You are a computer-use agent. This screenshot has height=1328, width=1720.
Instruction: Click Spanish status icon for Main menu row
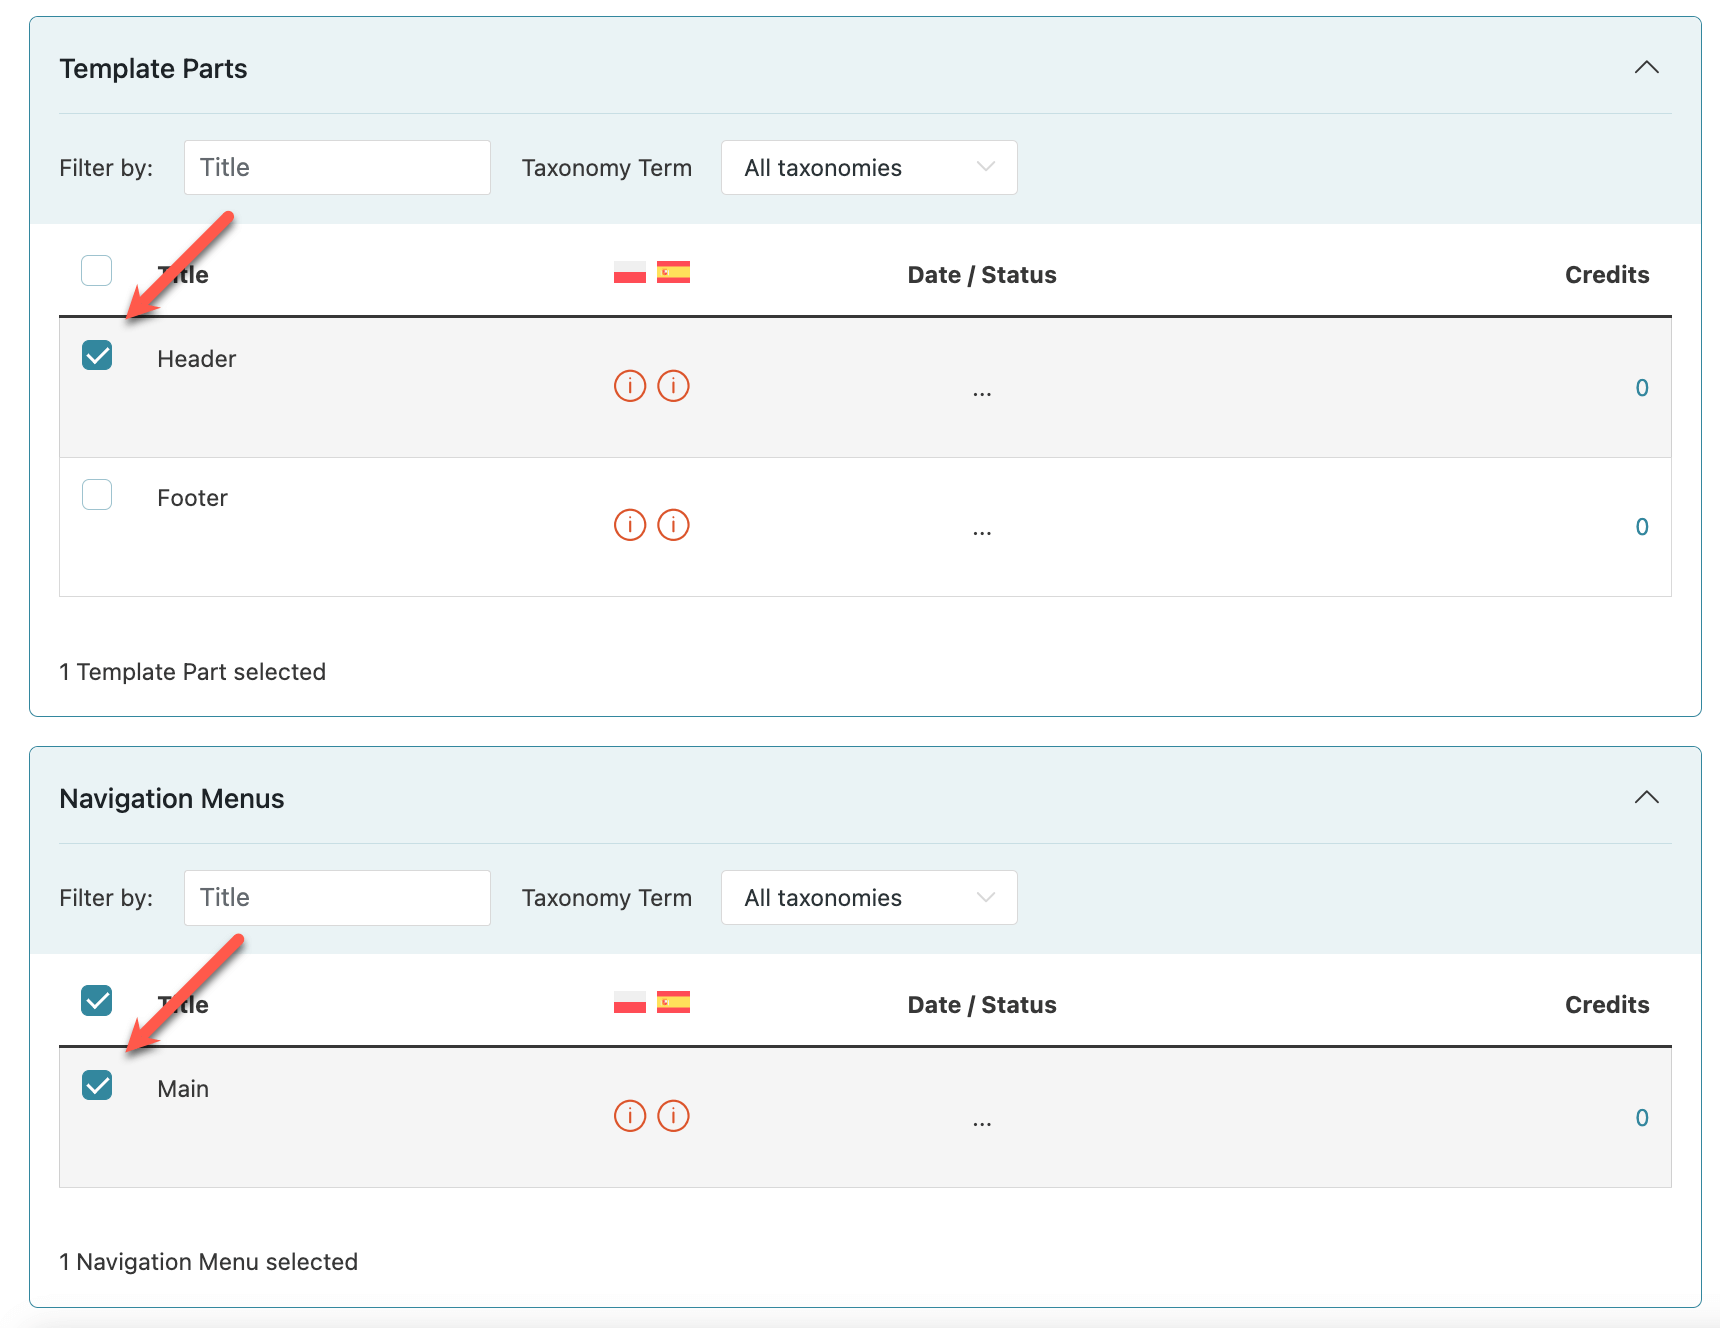point(673,1116)
